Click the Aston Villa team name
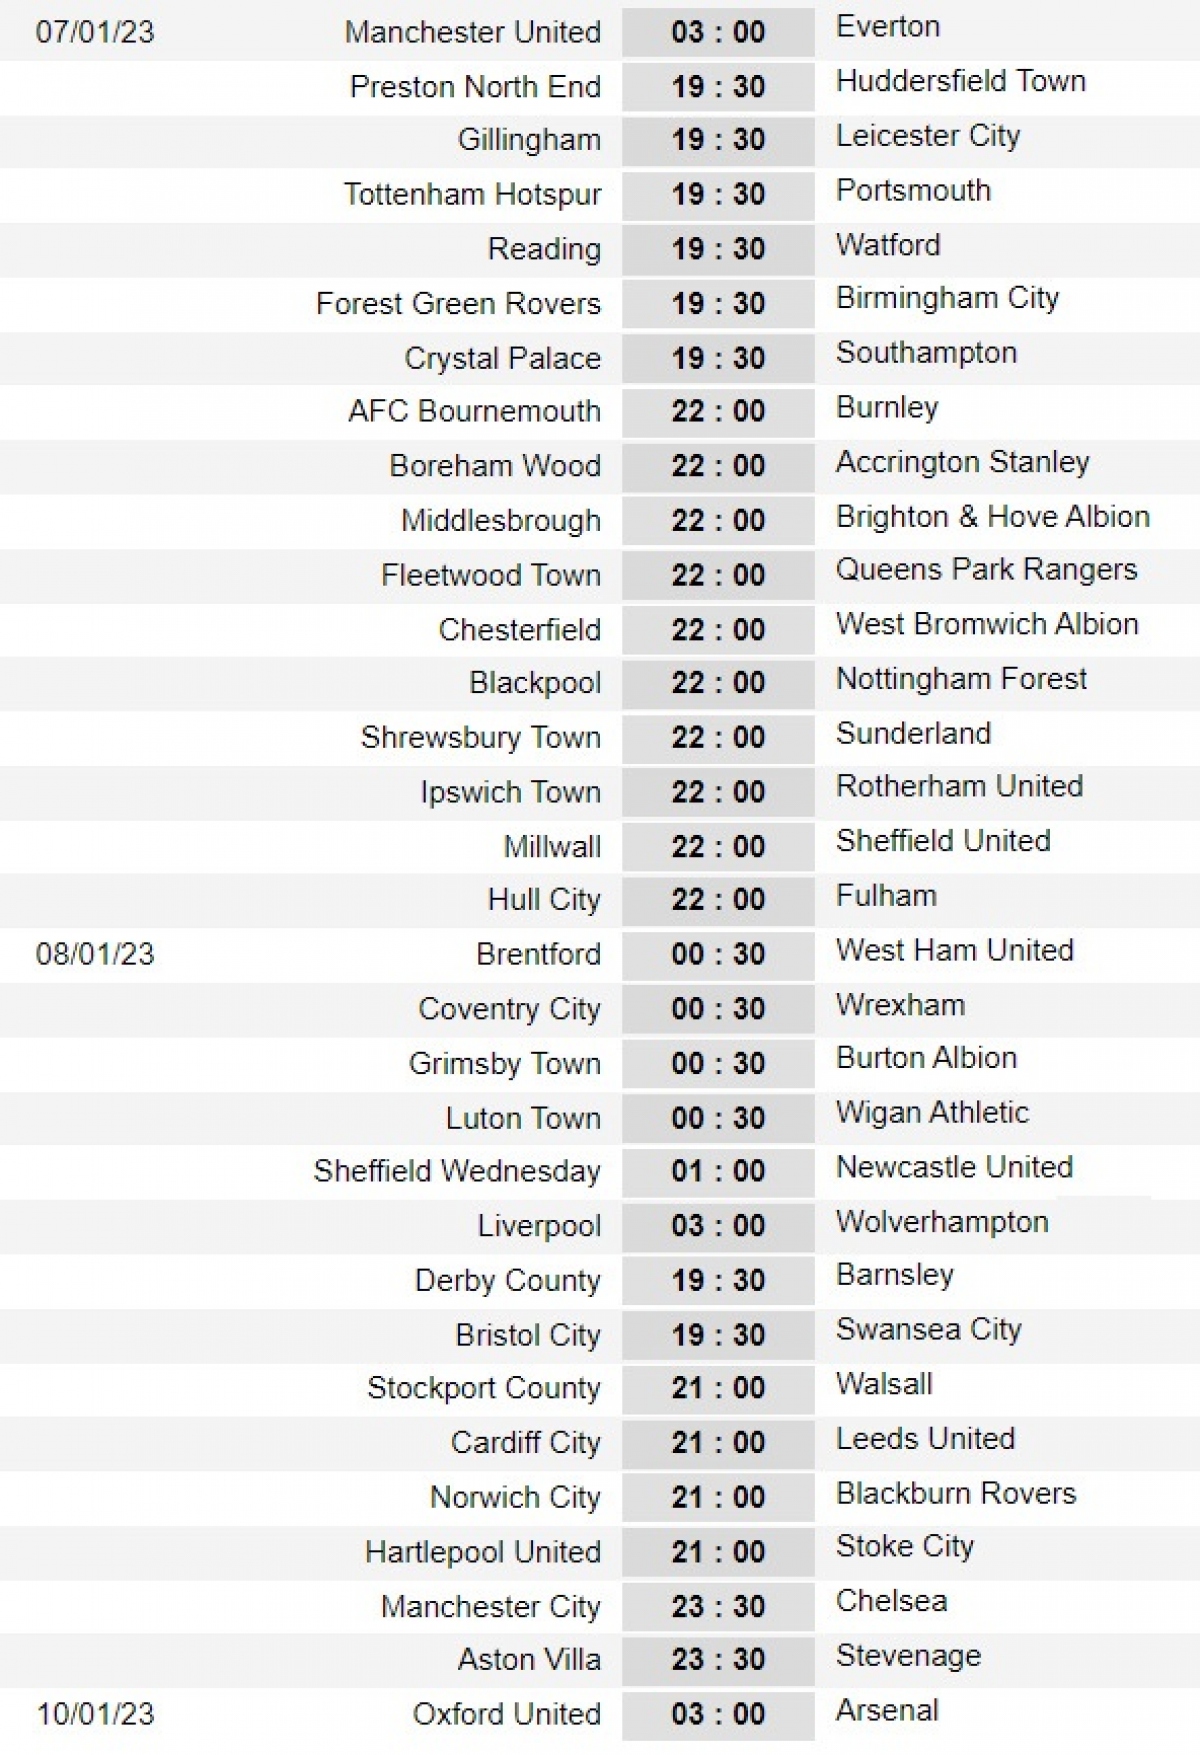1200x1755 pixels. pos(529,1660)
